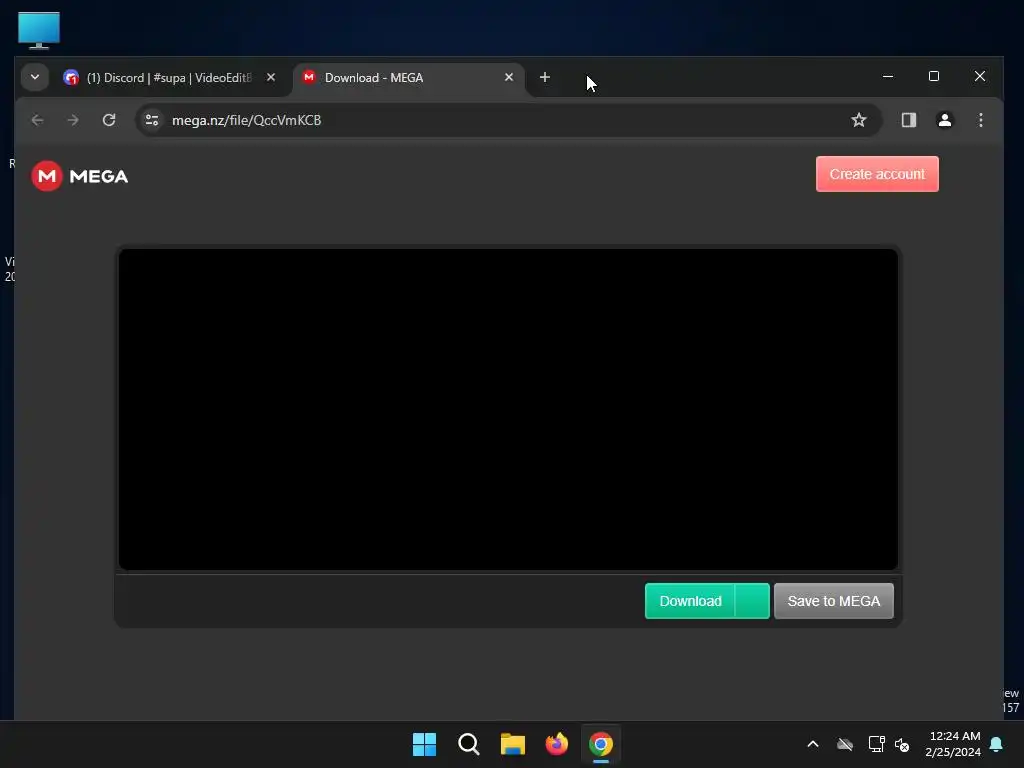Click the MEGA logo
Screen dimensions: 1024x768
80,176
